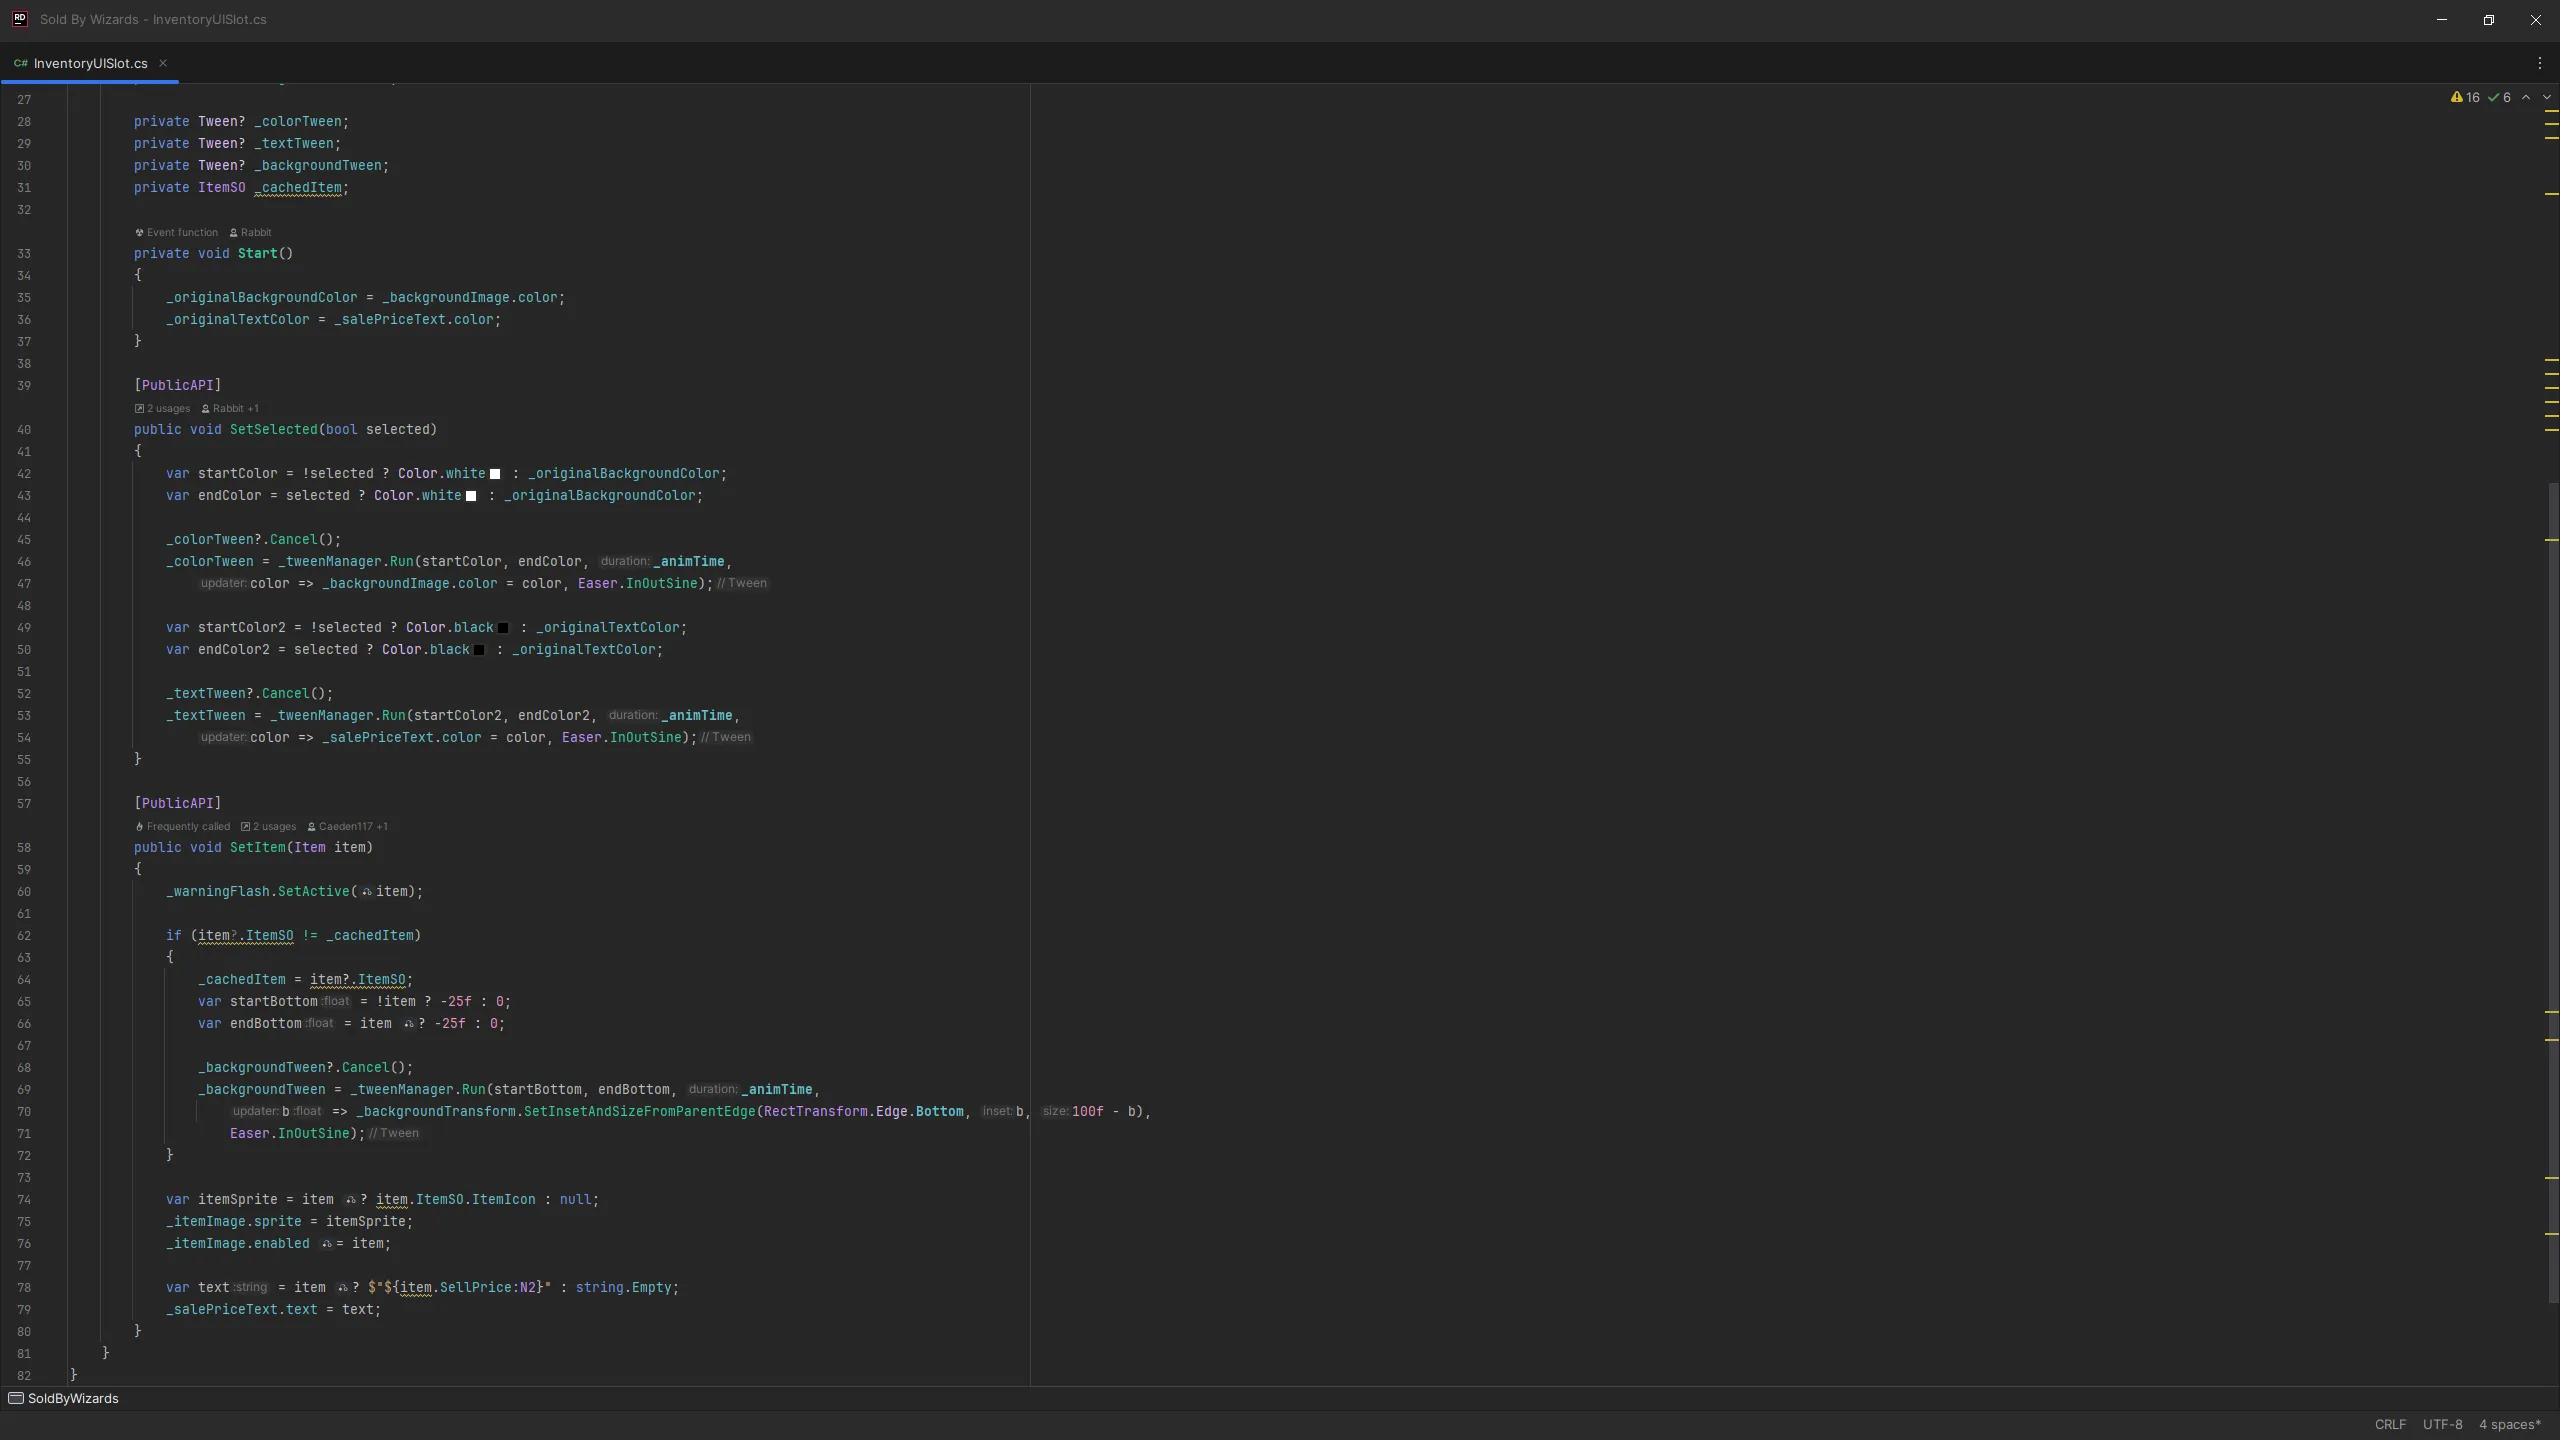Screen dimensions: 2560x1440
Task: Minimize the Rider window
Action: 2442,20
